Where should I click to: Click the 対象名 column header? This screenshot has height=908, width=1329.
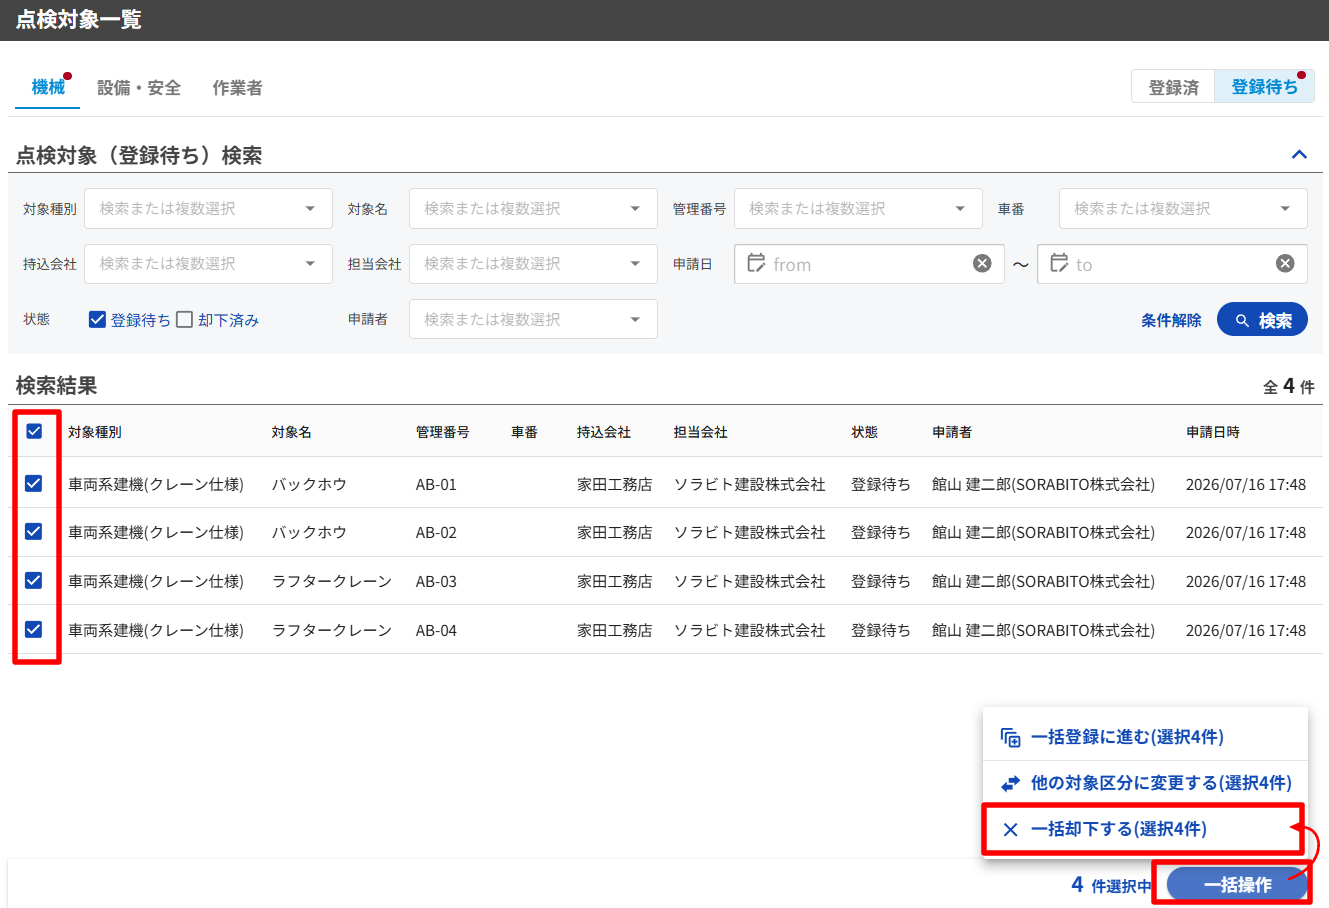click(x=292, y=432)
